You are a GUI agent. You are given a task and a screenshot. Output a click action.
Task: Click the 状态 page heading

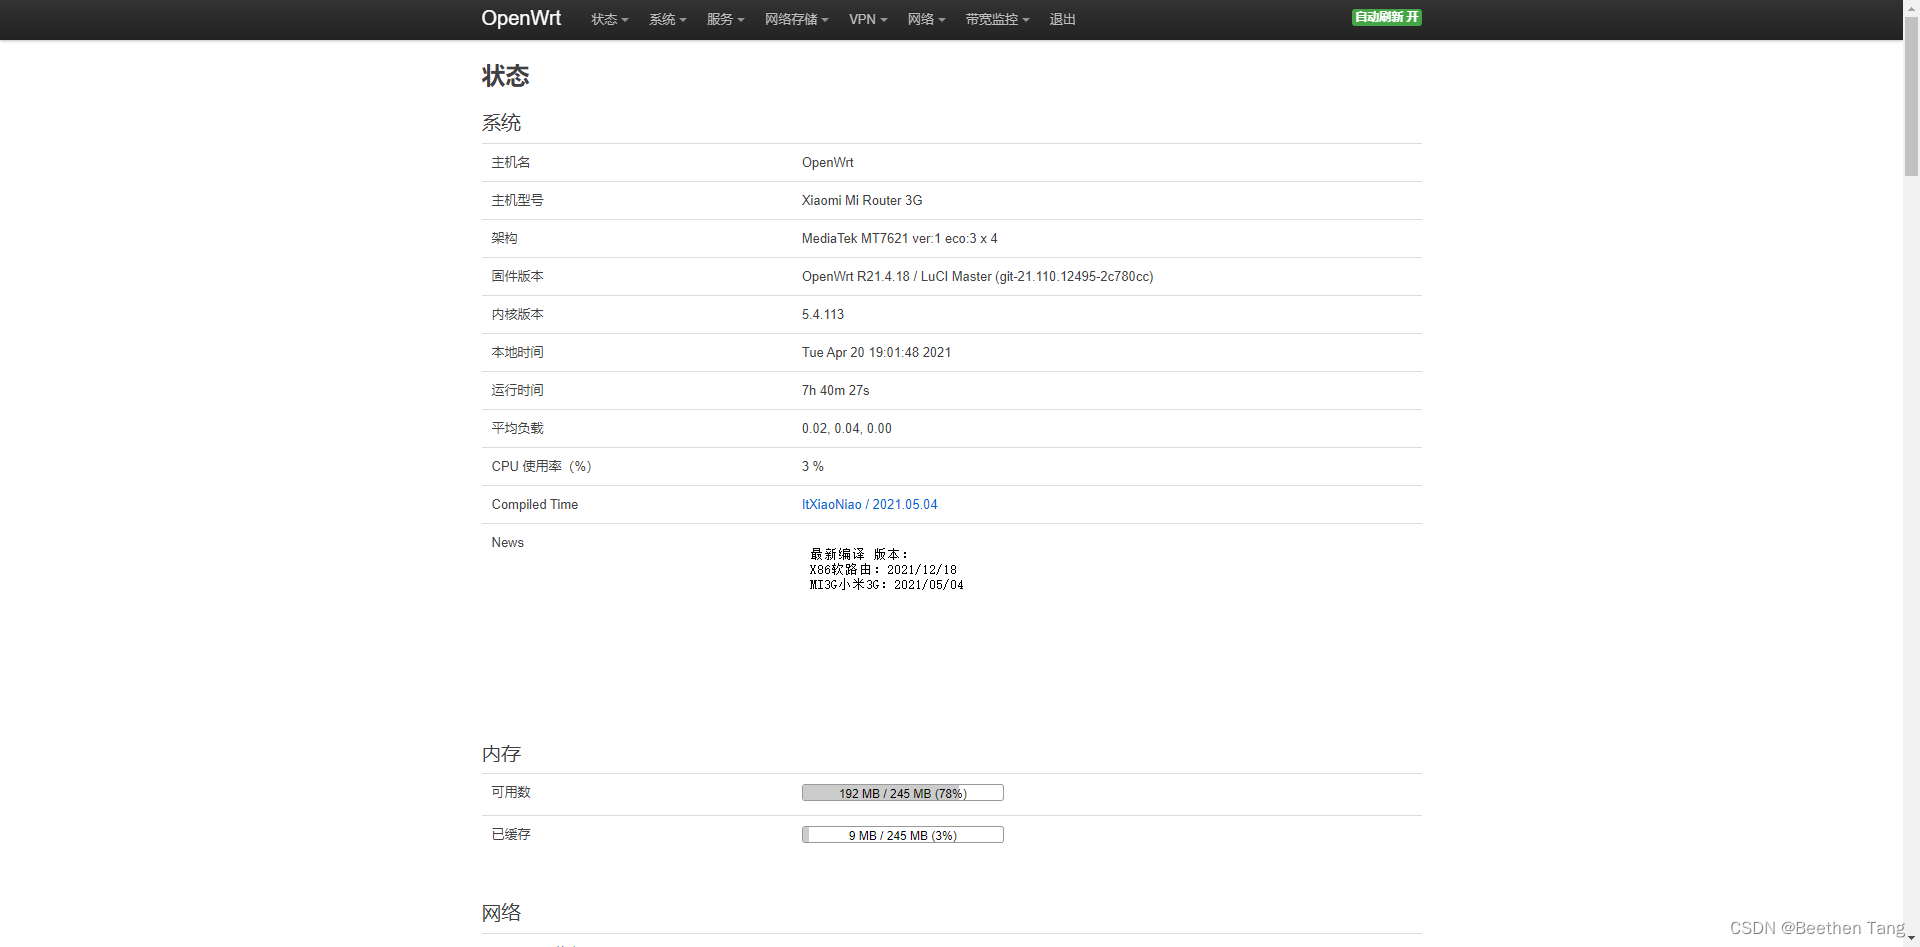pyautogui.click(x=505, y=76)
